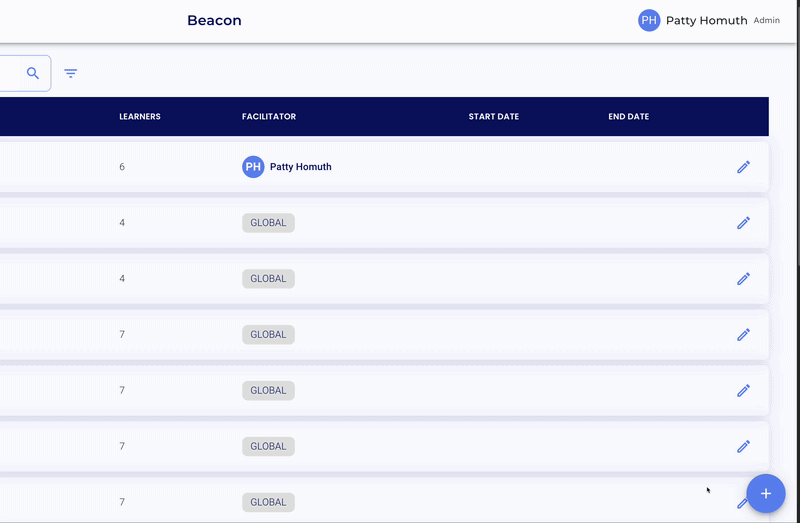Sort by Facilitator column header
800x523 pixels.
[269, 117]
